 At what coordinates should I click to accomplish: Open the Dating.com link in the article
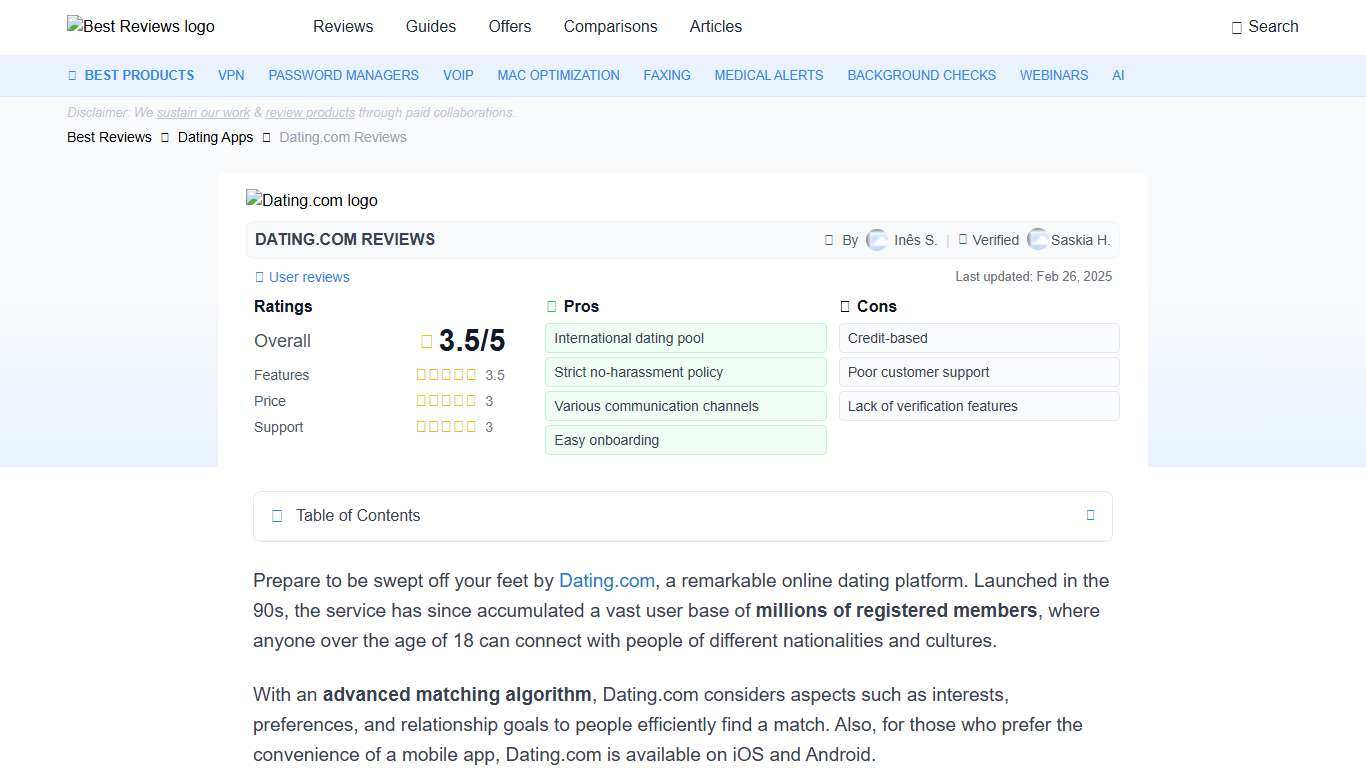coord(606,580)
